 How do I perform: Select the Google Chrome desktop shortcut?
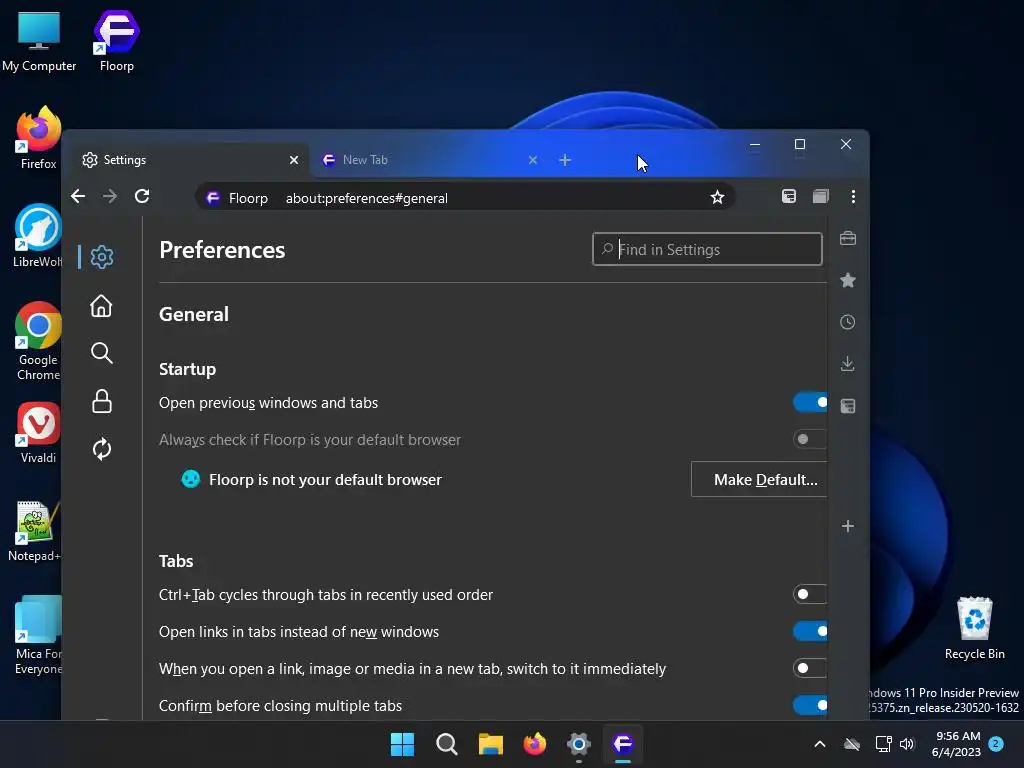click(39, 341)
